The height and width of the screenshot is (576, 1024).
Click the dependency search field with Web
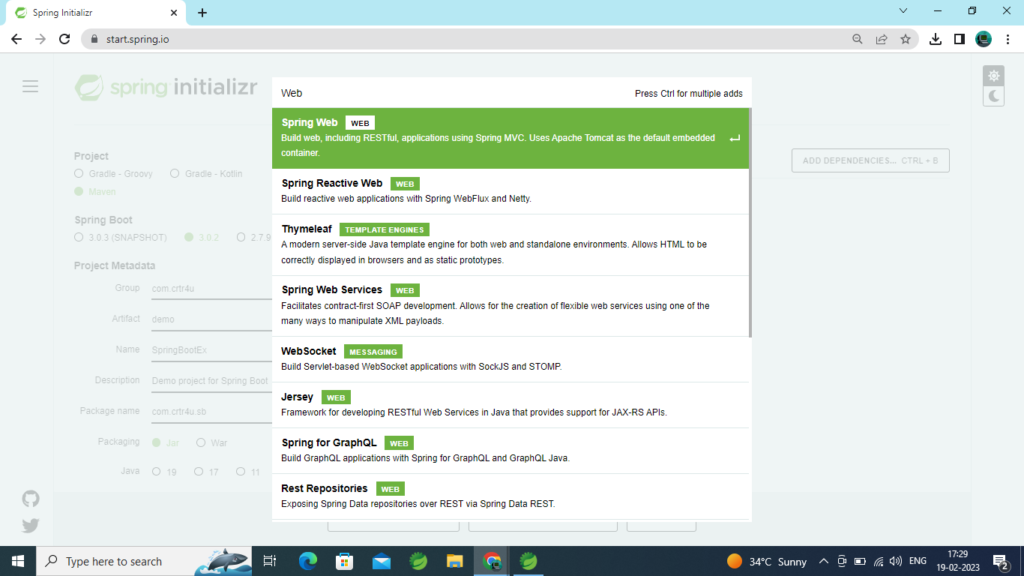[x=451, y=93]
